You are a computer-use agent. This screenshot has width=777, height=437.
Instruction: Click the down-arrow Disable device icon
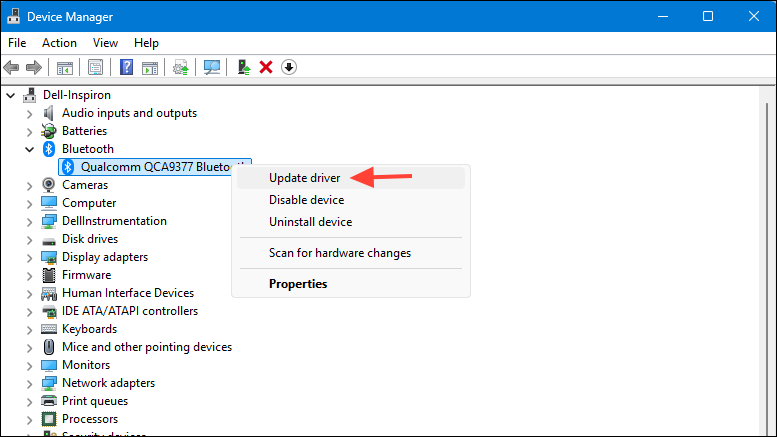[x=289, y=67]
